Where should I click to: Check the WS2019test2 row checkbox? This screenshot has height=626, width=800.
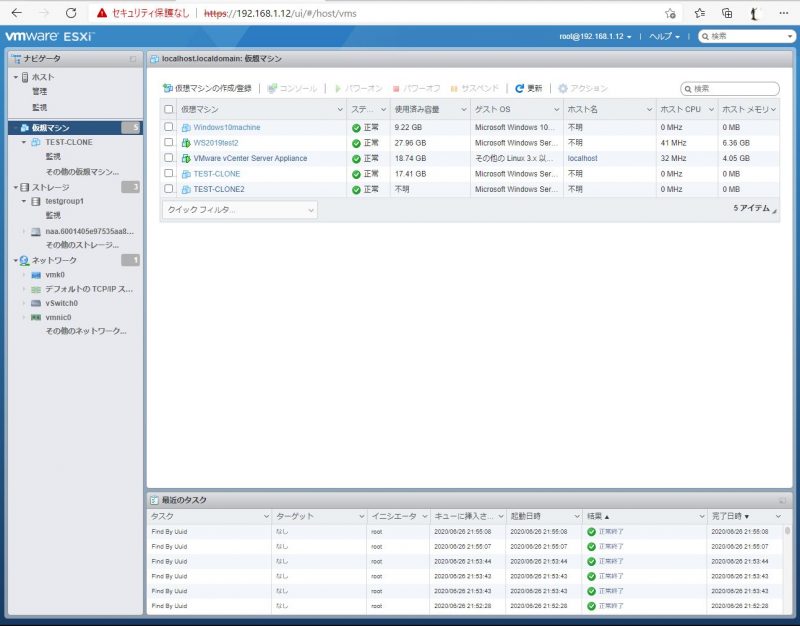tap(168, 142)
